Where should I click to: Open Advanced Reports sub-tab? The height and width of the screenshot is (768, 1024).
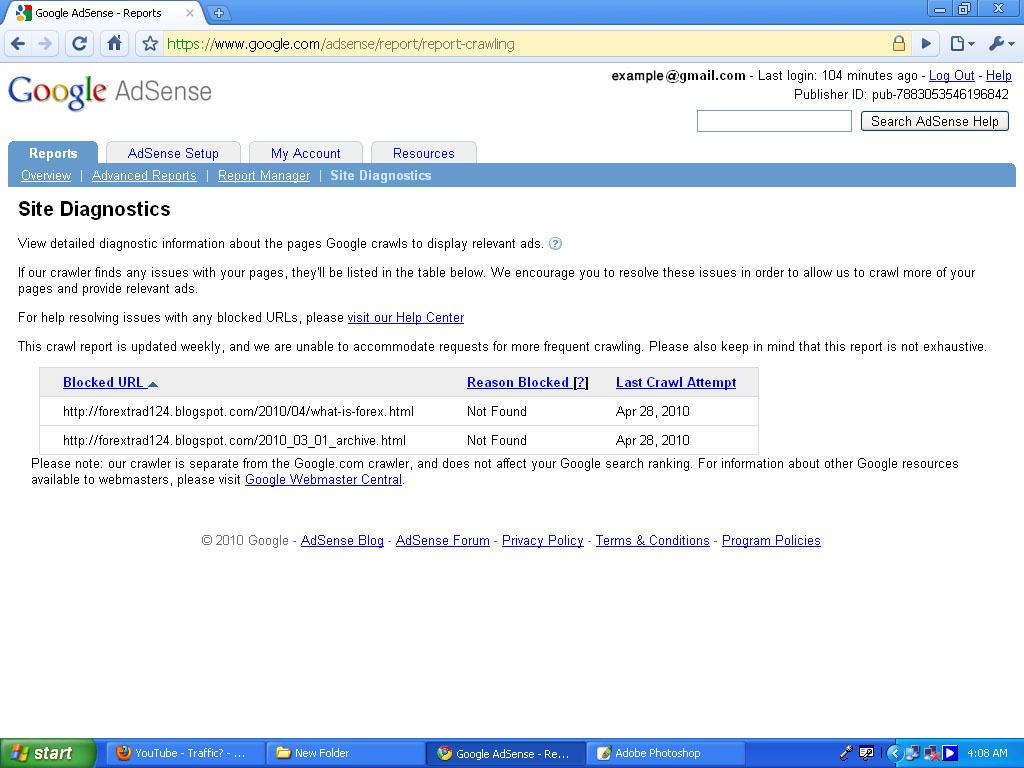coord(144,175)
